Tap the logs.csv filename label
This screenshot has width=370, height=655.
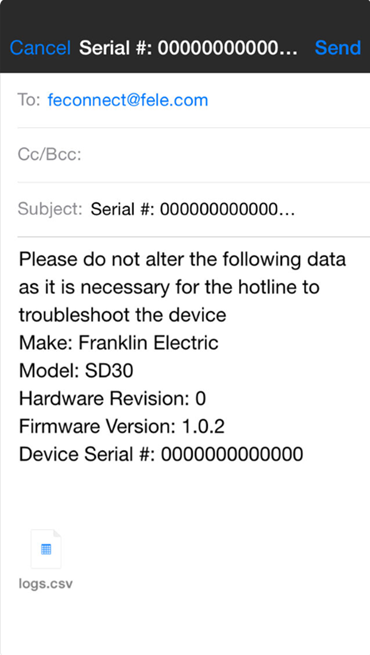(x=46, y=584)
